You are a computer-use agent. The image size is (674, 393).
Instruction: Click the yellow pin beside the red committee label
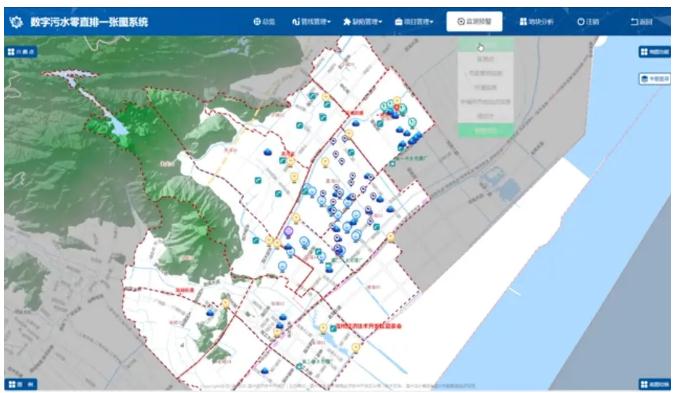pyautogui.click(x=324, y=329)
